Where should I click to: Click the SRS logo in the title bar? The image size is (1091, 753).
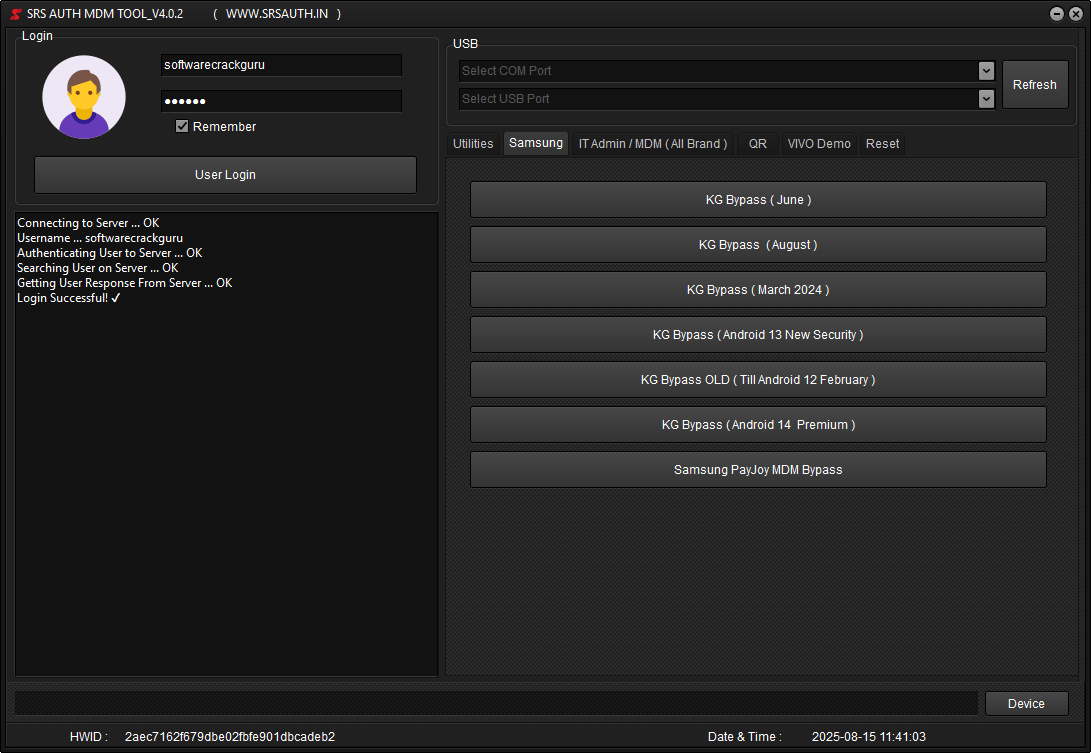(x=15, y=13)
